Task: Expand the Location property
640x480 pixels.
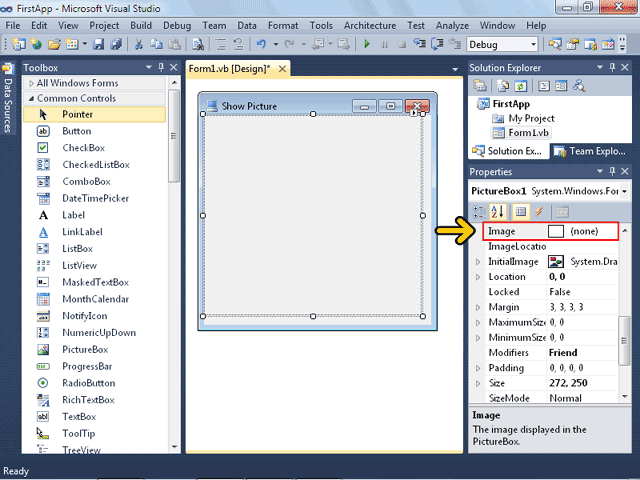Action: (x=478, y=276)
